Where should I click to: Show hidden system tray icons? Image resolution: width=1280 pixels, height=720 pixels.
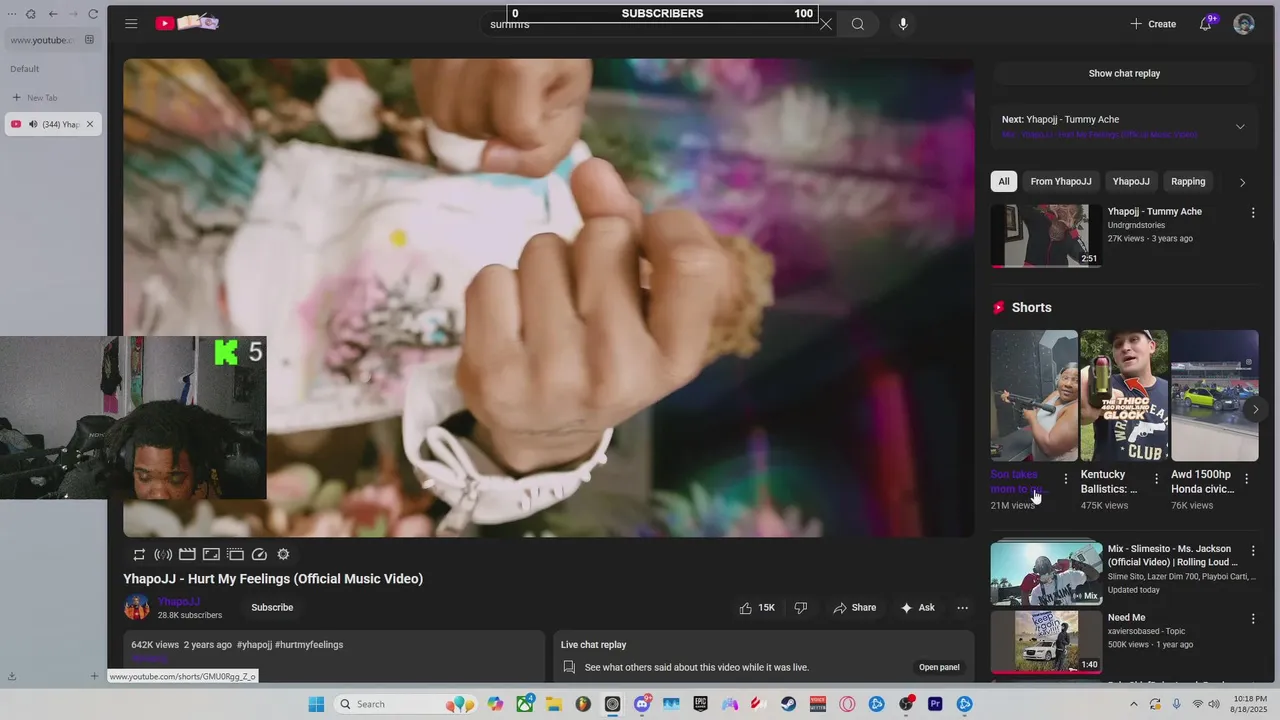point(1134,704)
